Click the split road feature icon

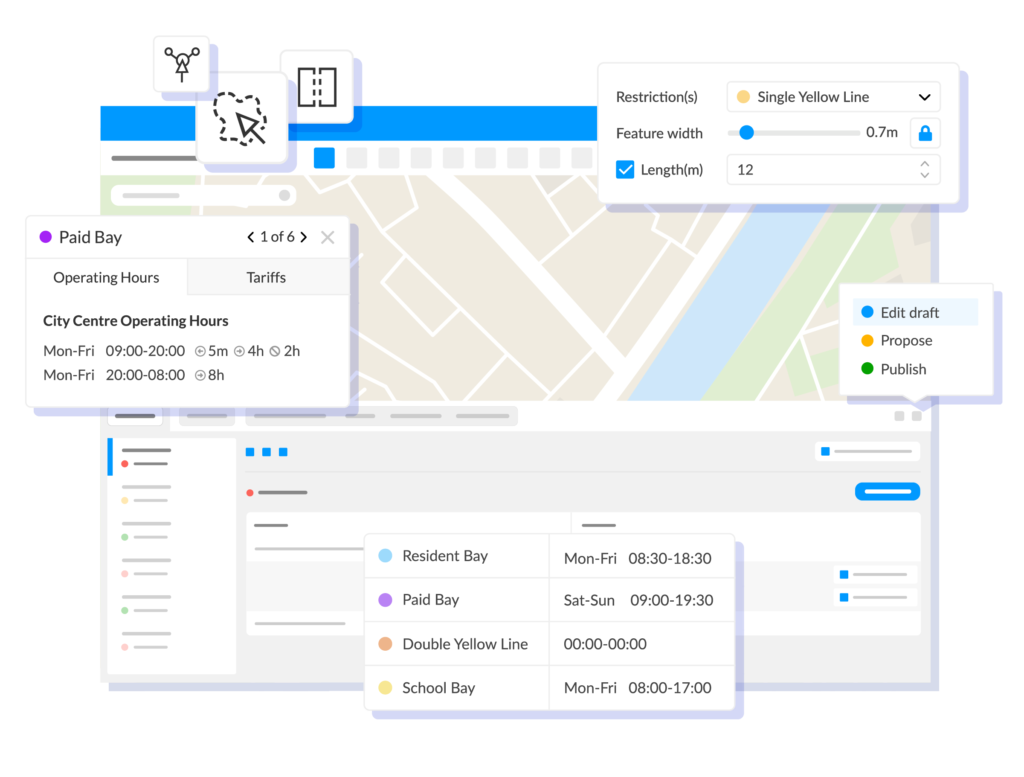(x=317, y=87)
